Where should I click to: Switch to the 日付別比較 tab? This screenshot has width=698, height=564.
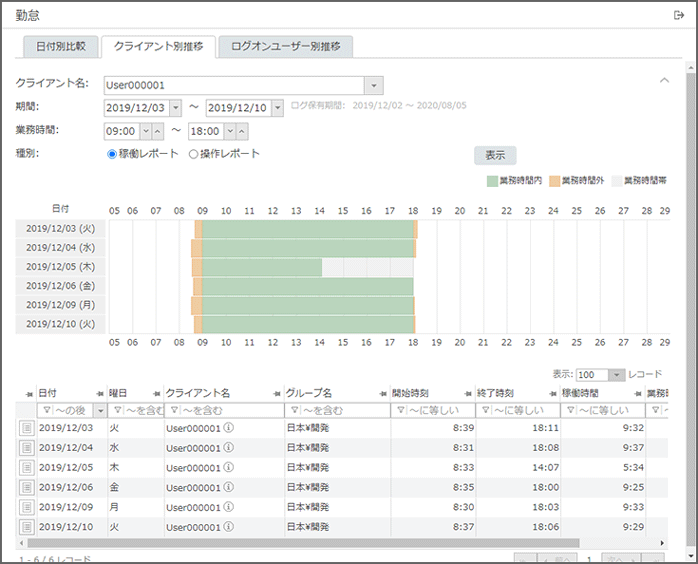coord(61,47)
